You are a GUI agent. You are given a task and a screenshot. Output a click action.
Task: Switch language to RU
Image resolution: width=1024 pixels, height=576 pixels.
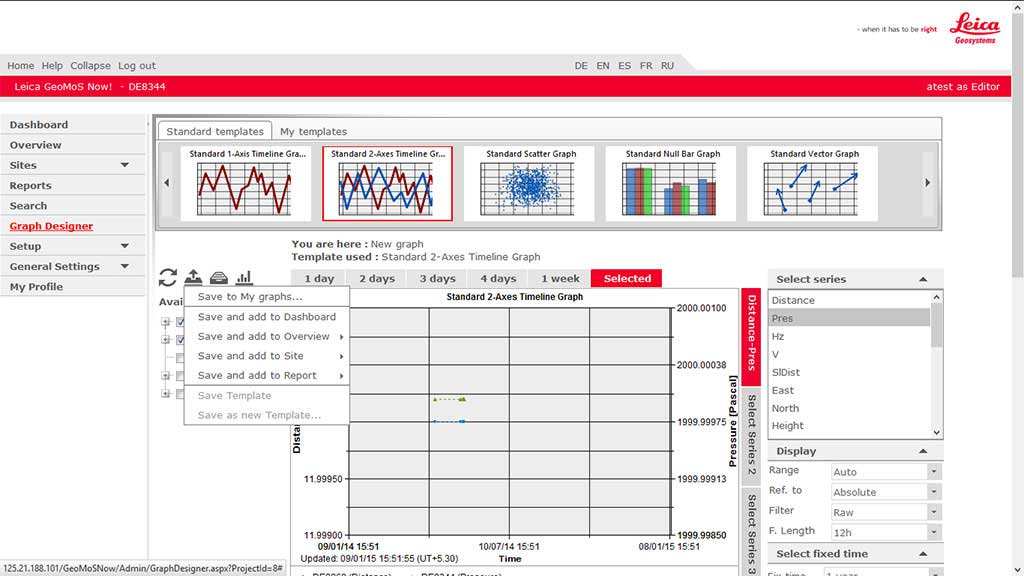pyautogui.click(x=667, y=65)
